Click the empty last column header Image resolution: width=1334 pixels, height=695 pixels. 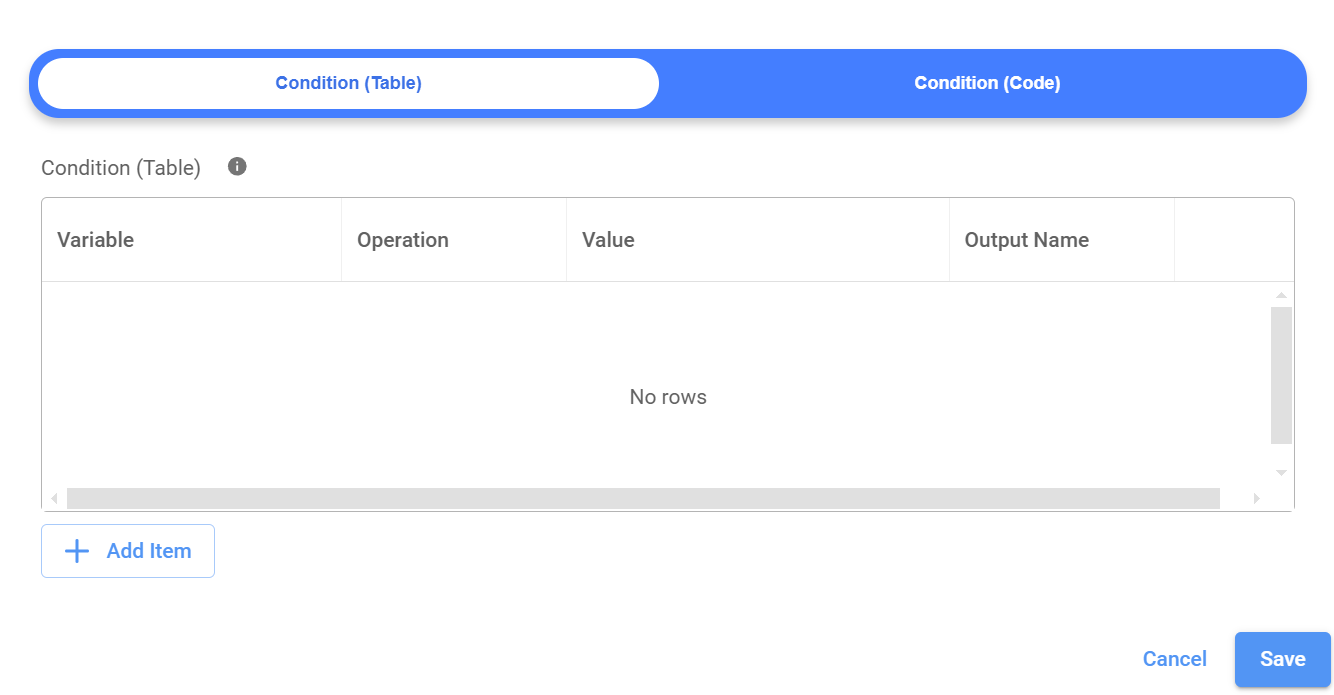[x=1233, y=240]
